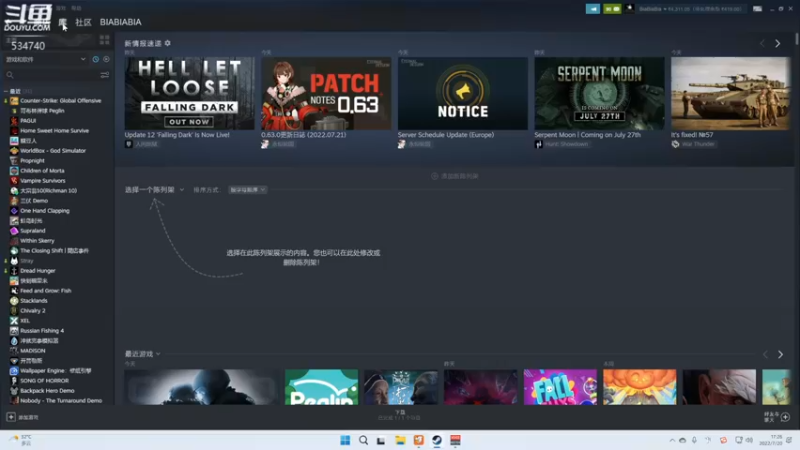Click the library search field
This screenshot has width=800, height=450.
click(51, 75)
